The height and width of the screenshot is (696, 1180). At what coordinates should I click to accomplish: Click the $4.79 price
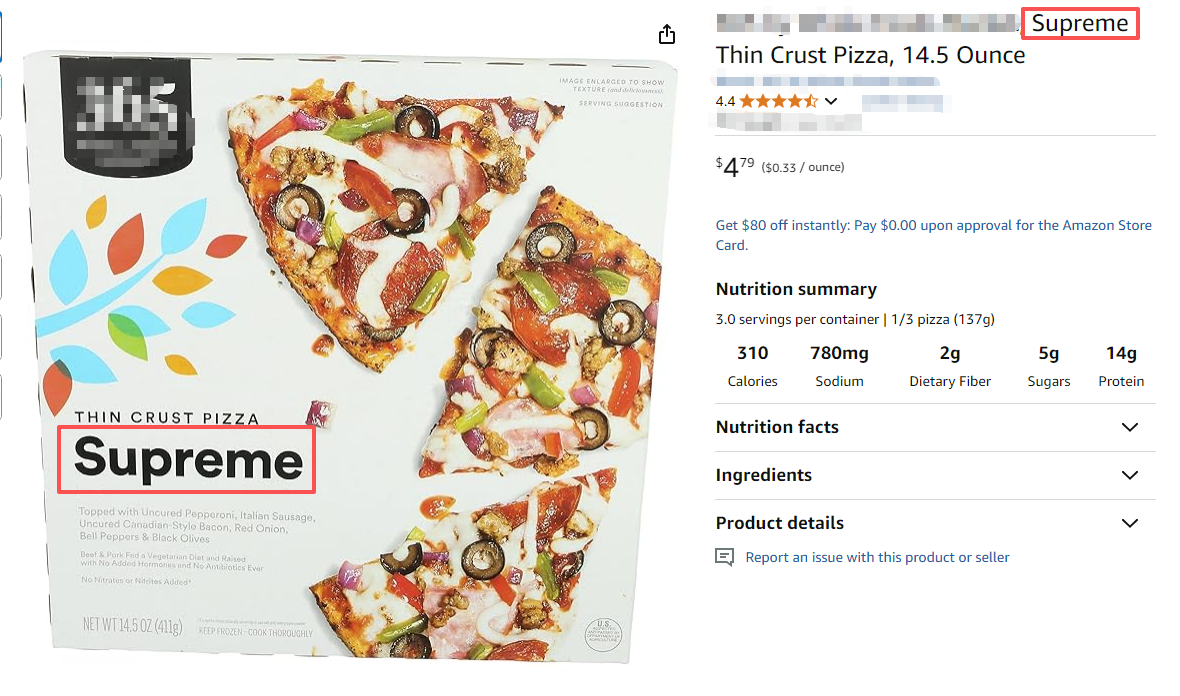[736, 167]
